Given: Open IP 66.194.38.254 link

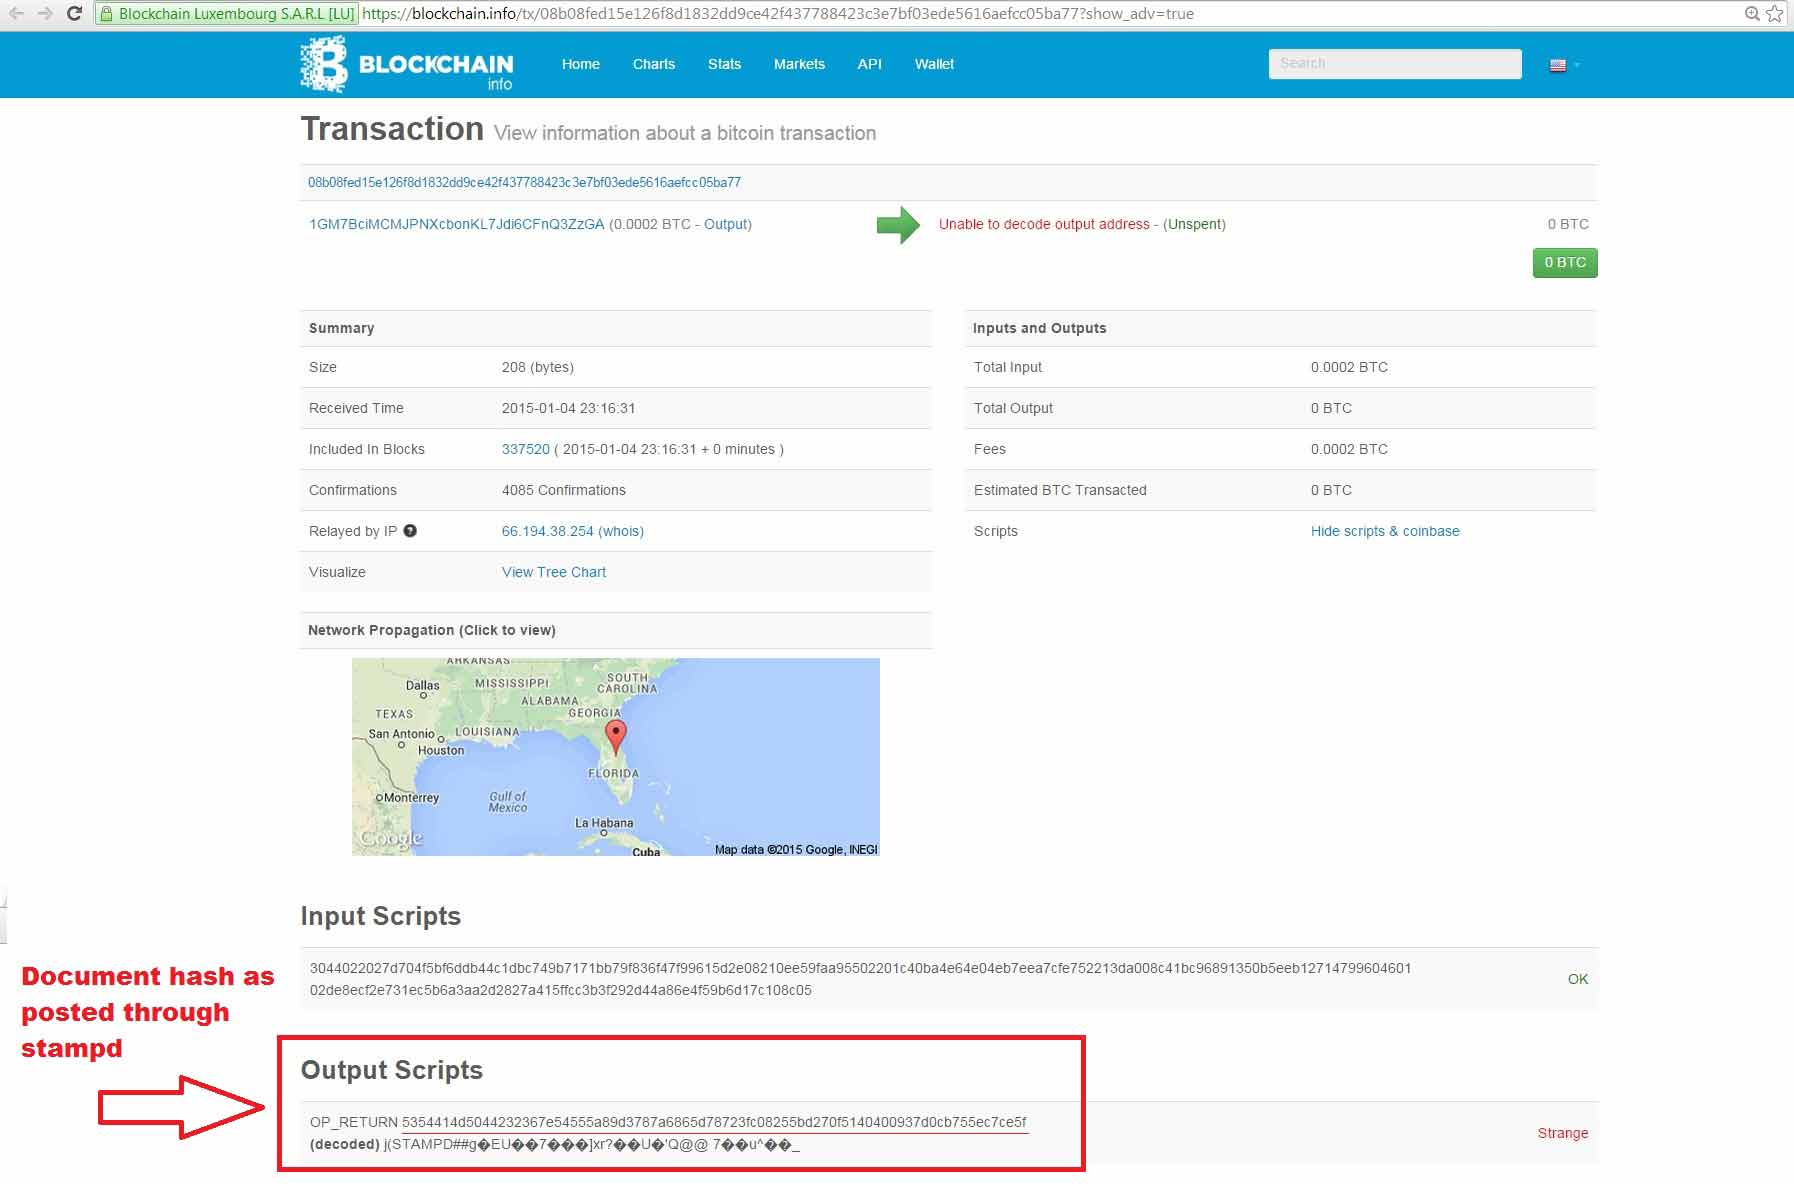Looking at the screenshot, I should (x=548, y=531).
